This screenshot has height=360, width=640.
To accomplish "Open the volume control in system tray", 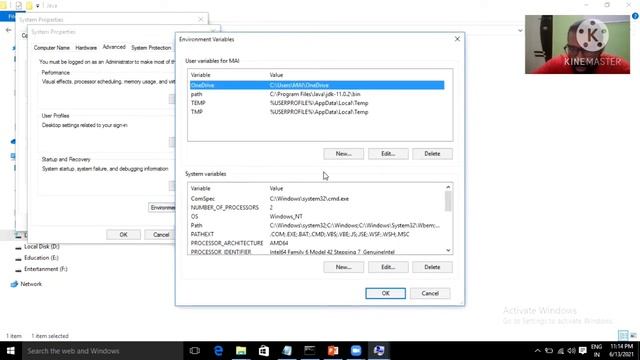I will pyautogui.click(x=571, y=351).
